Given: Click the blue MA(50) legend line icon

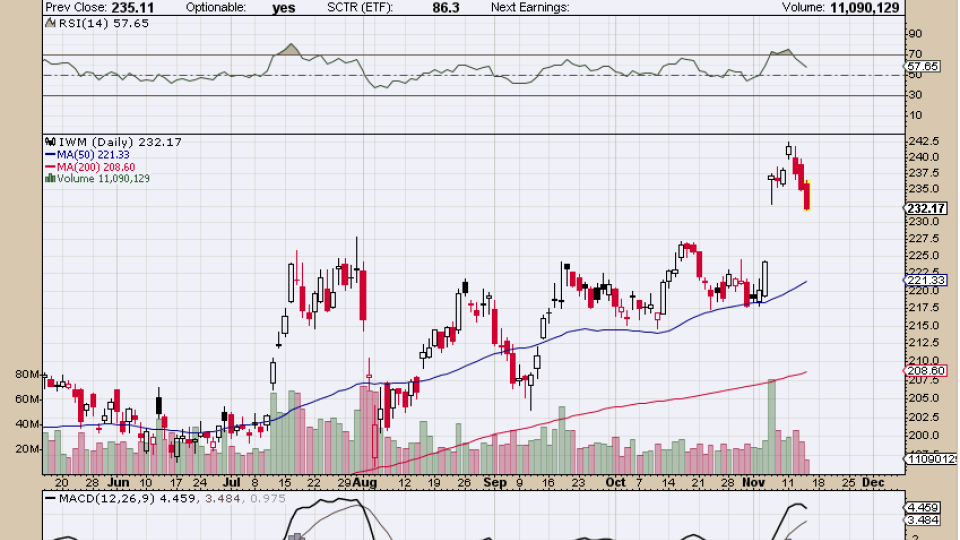Looking at the screenshot, I should [x=51, y=155].
